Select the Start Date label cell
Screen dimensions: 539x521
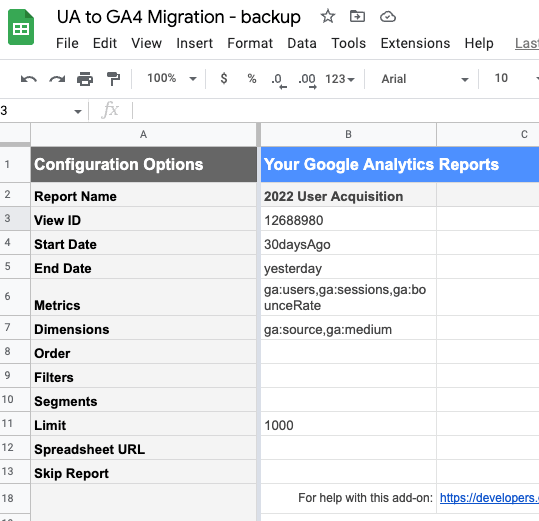coord(144,243)
